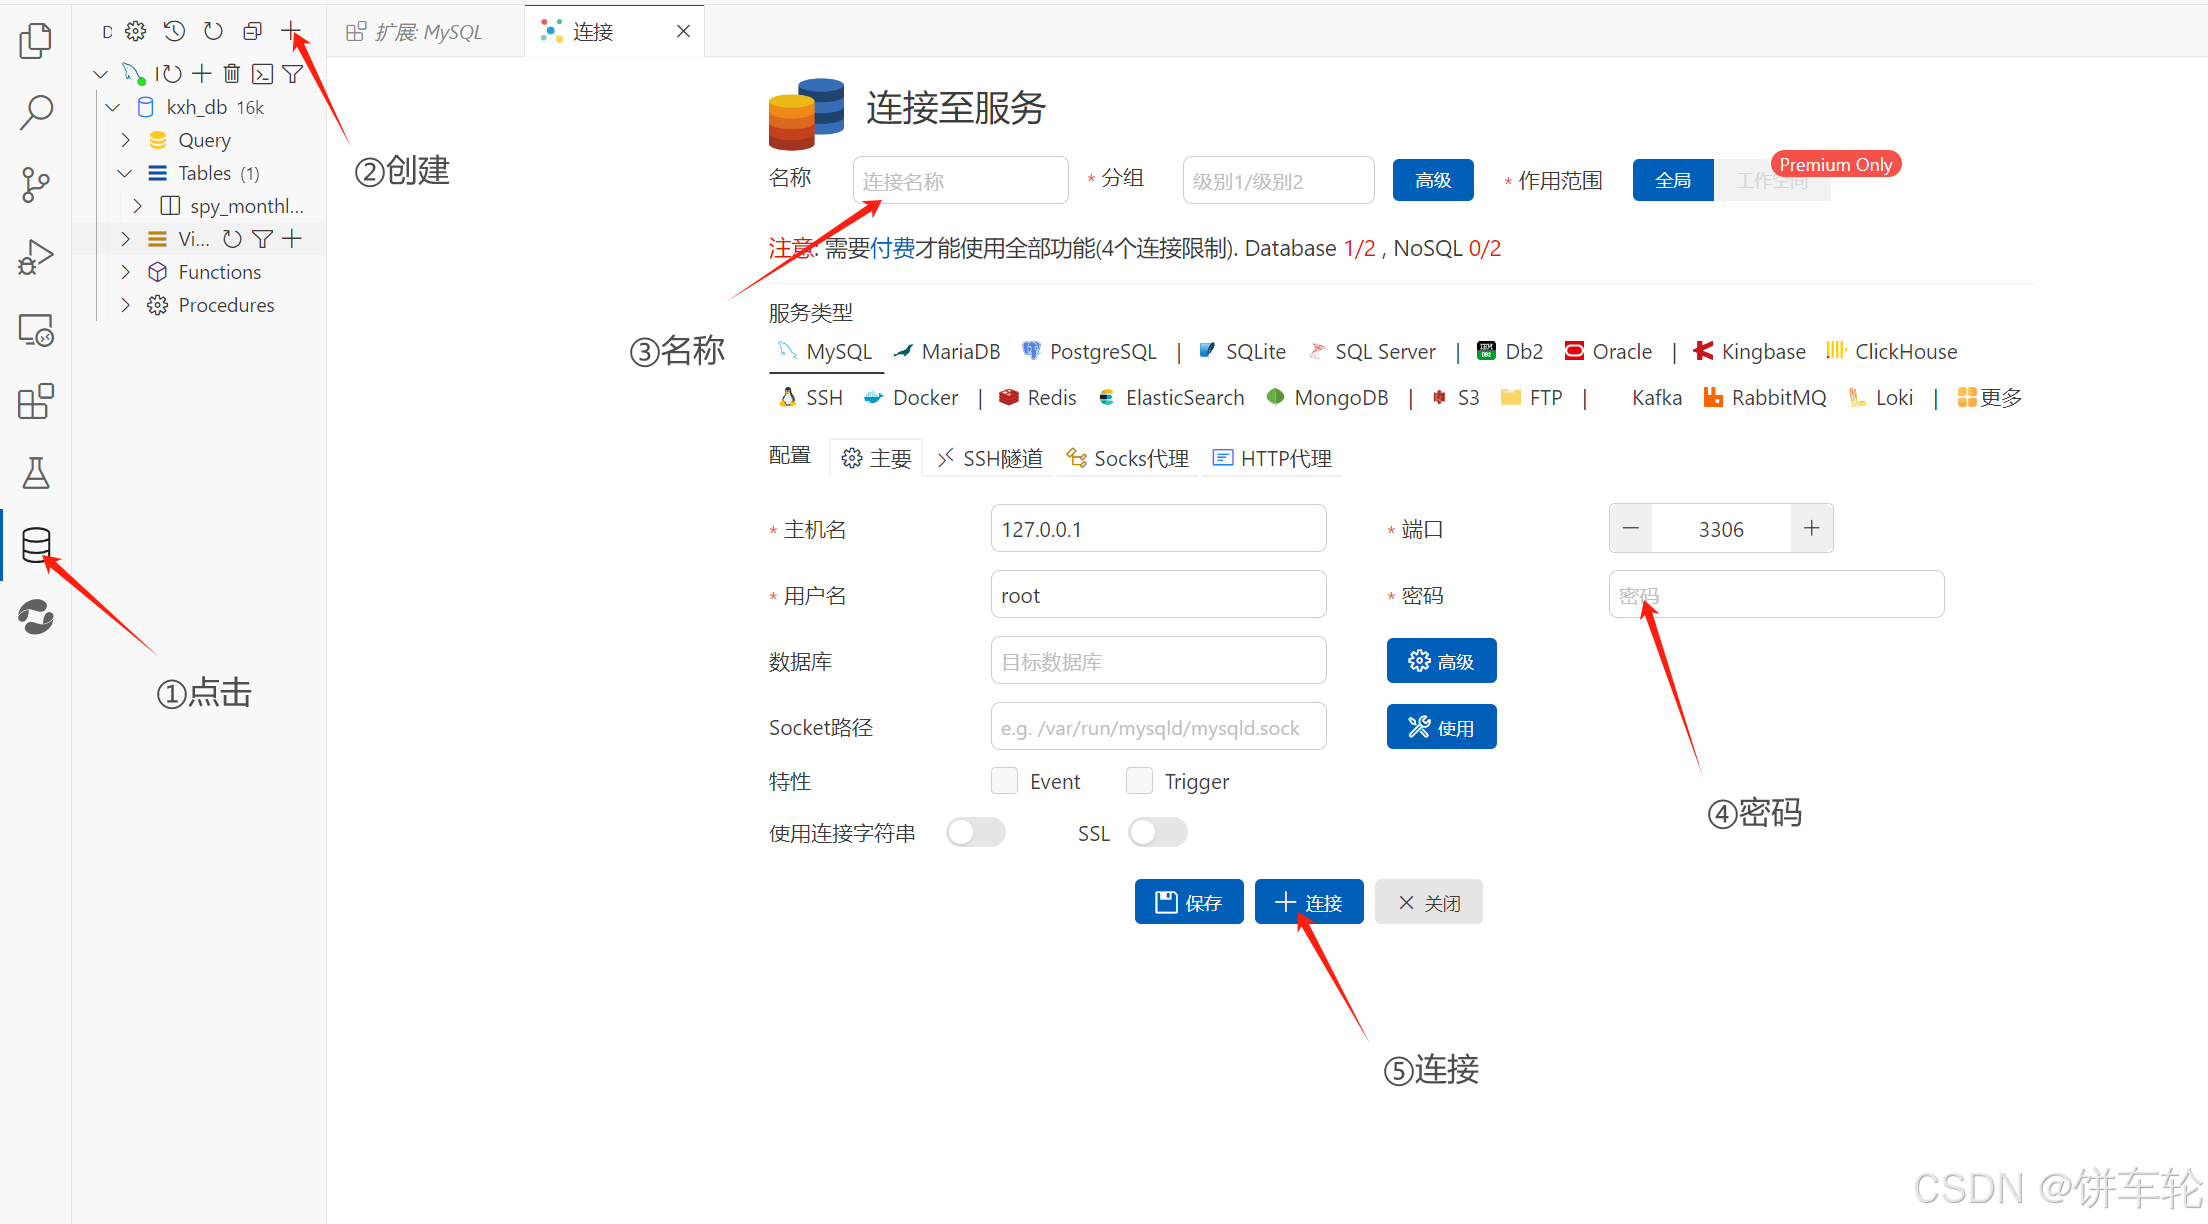Open terminal icon for MySQL connection

262,73
